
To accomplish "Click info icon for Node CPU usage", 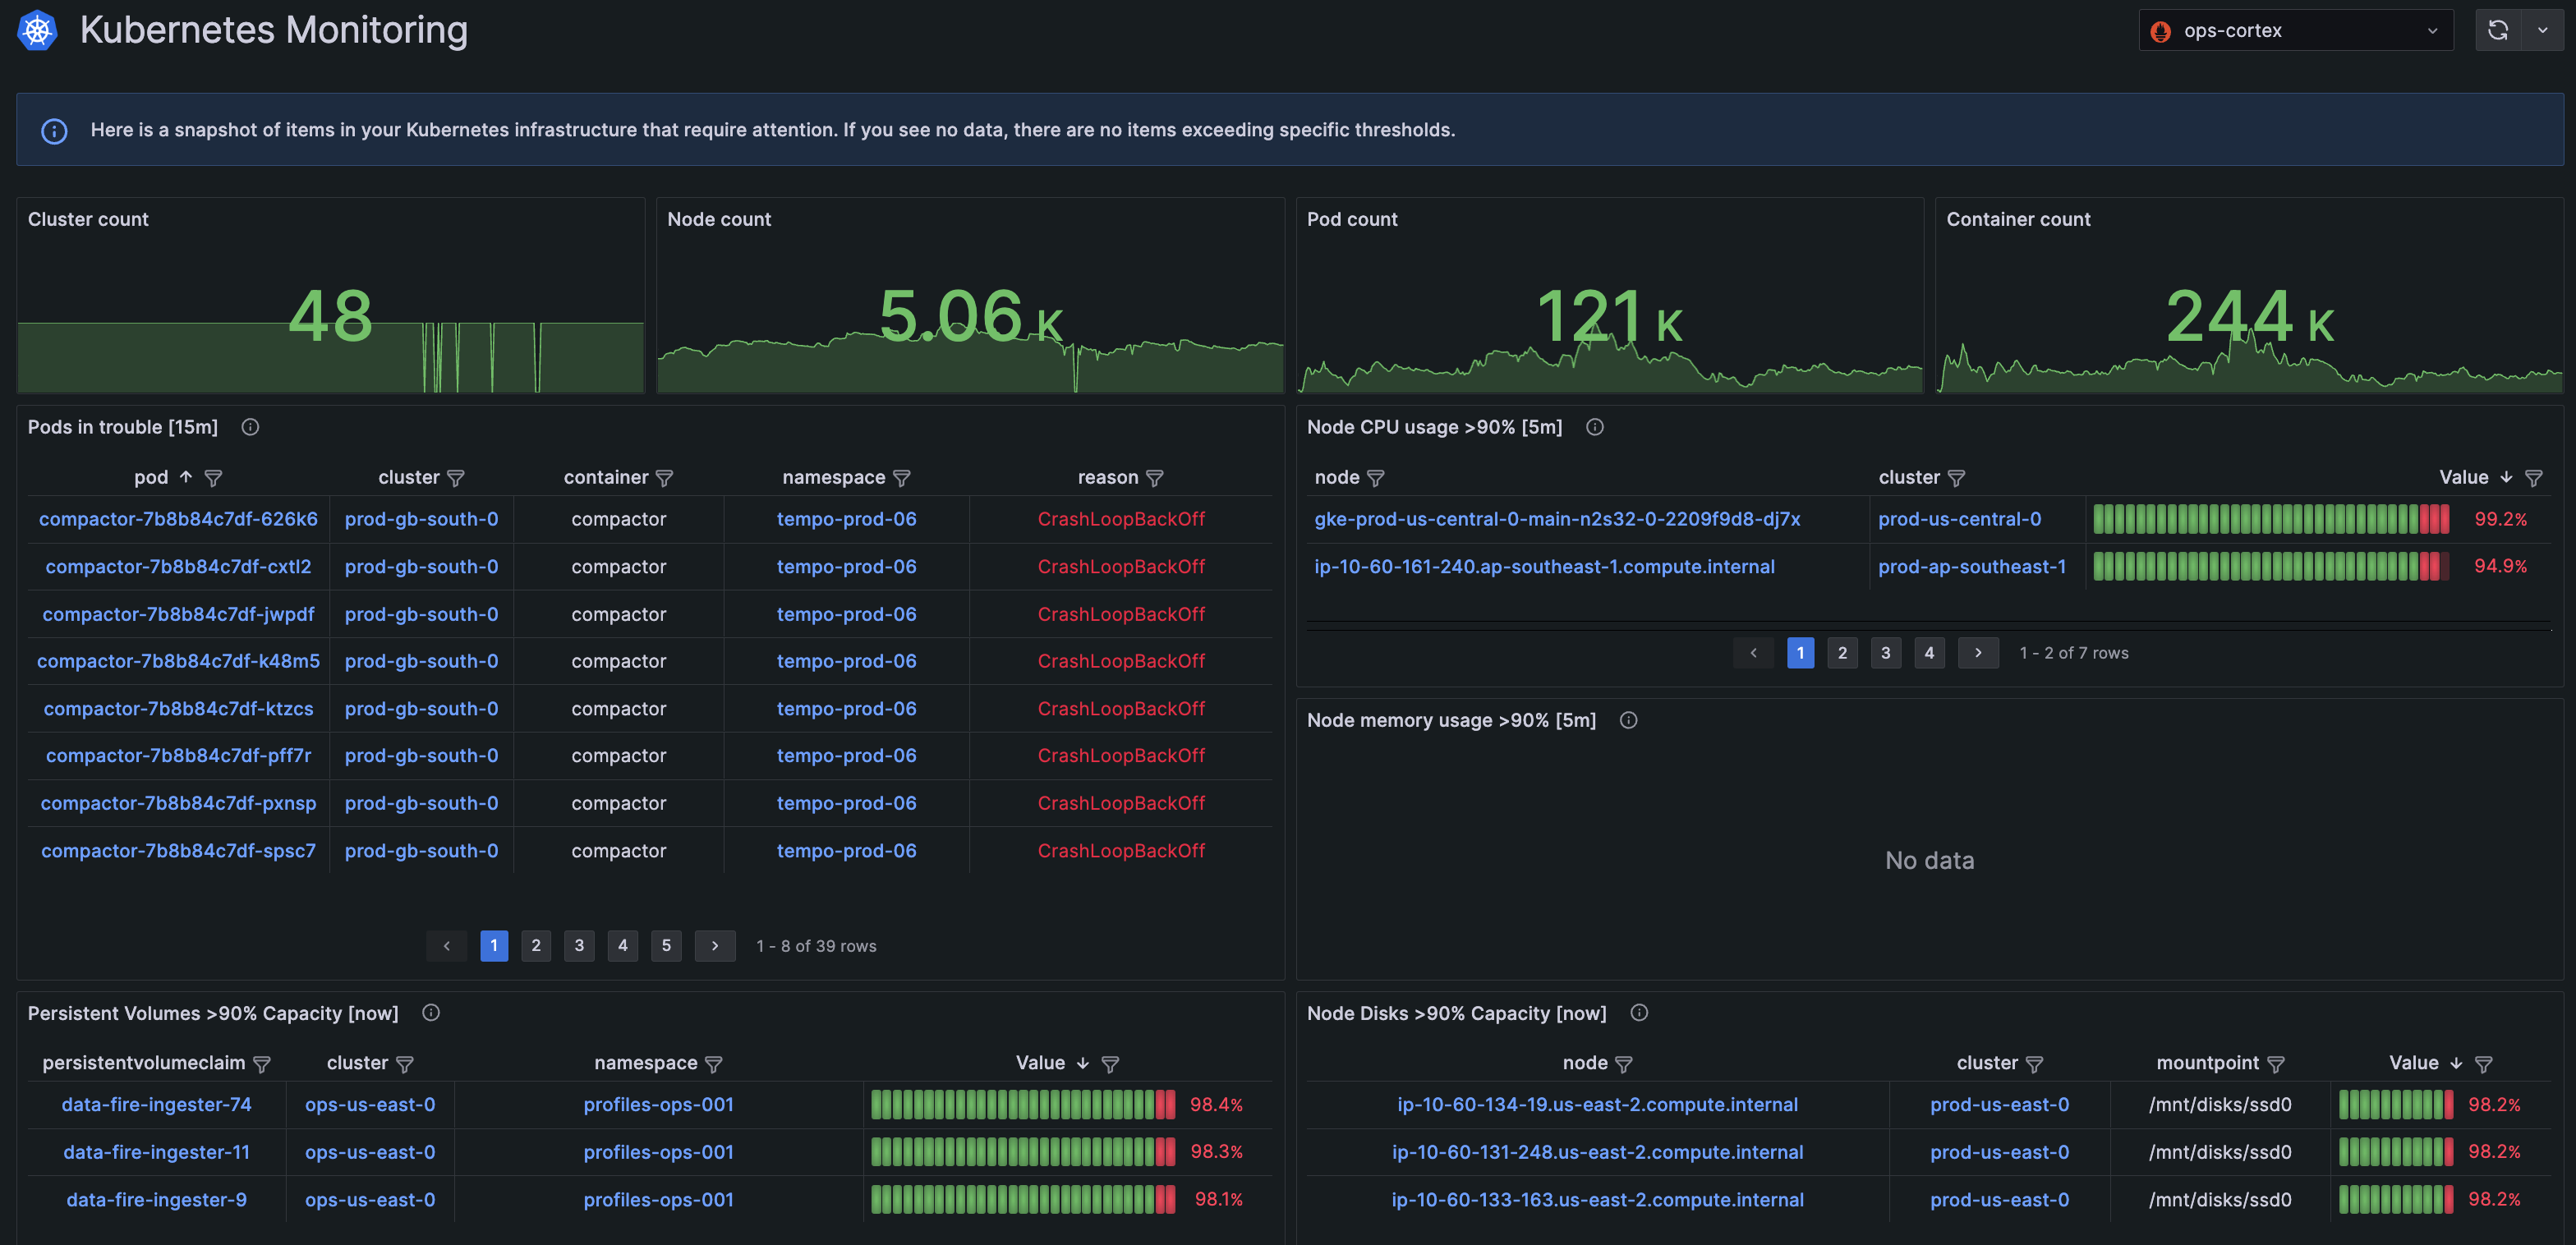I will [1594, 427].
